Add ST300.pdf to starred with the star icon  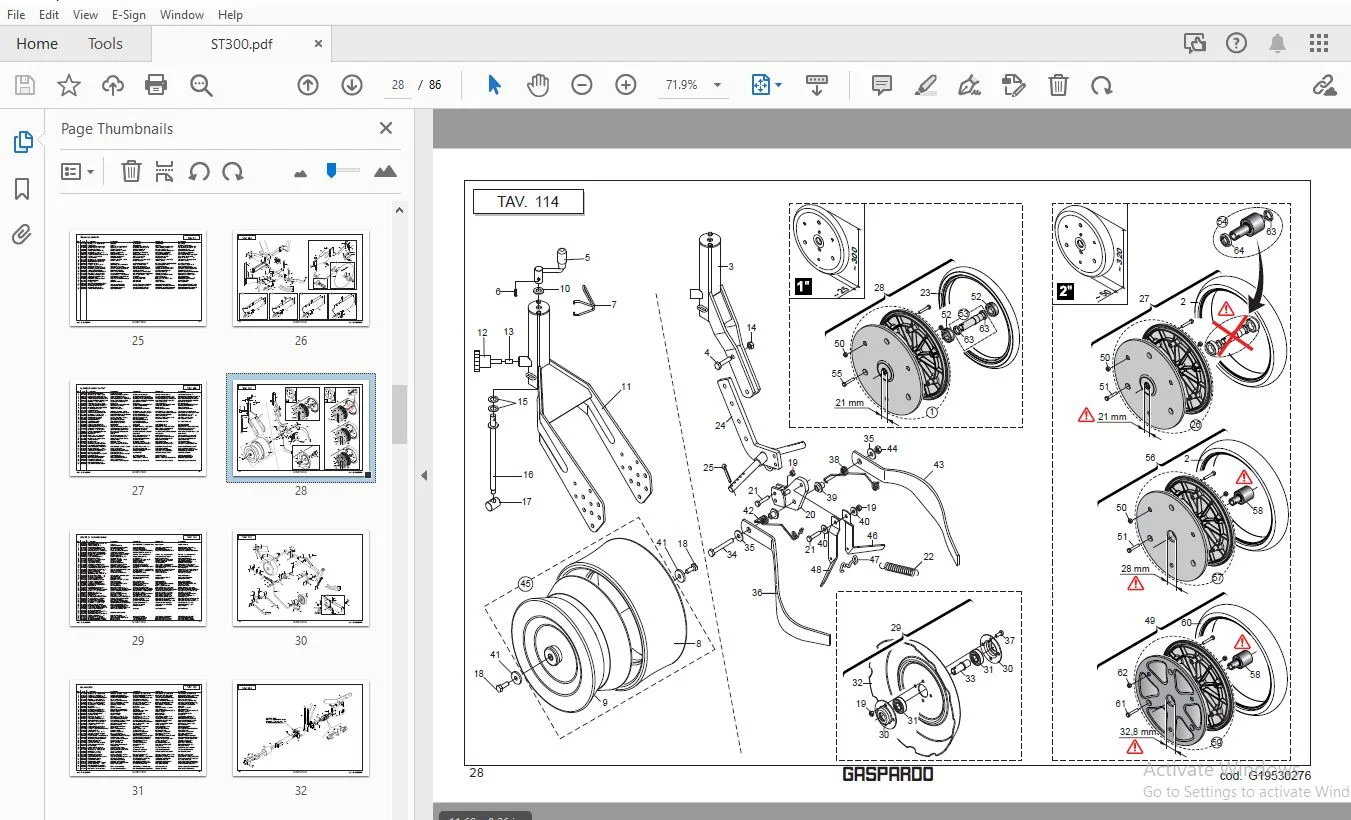(x=69, y=85)
